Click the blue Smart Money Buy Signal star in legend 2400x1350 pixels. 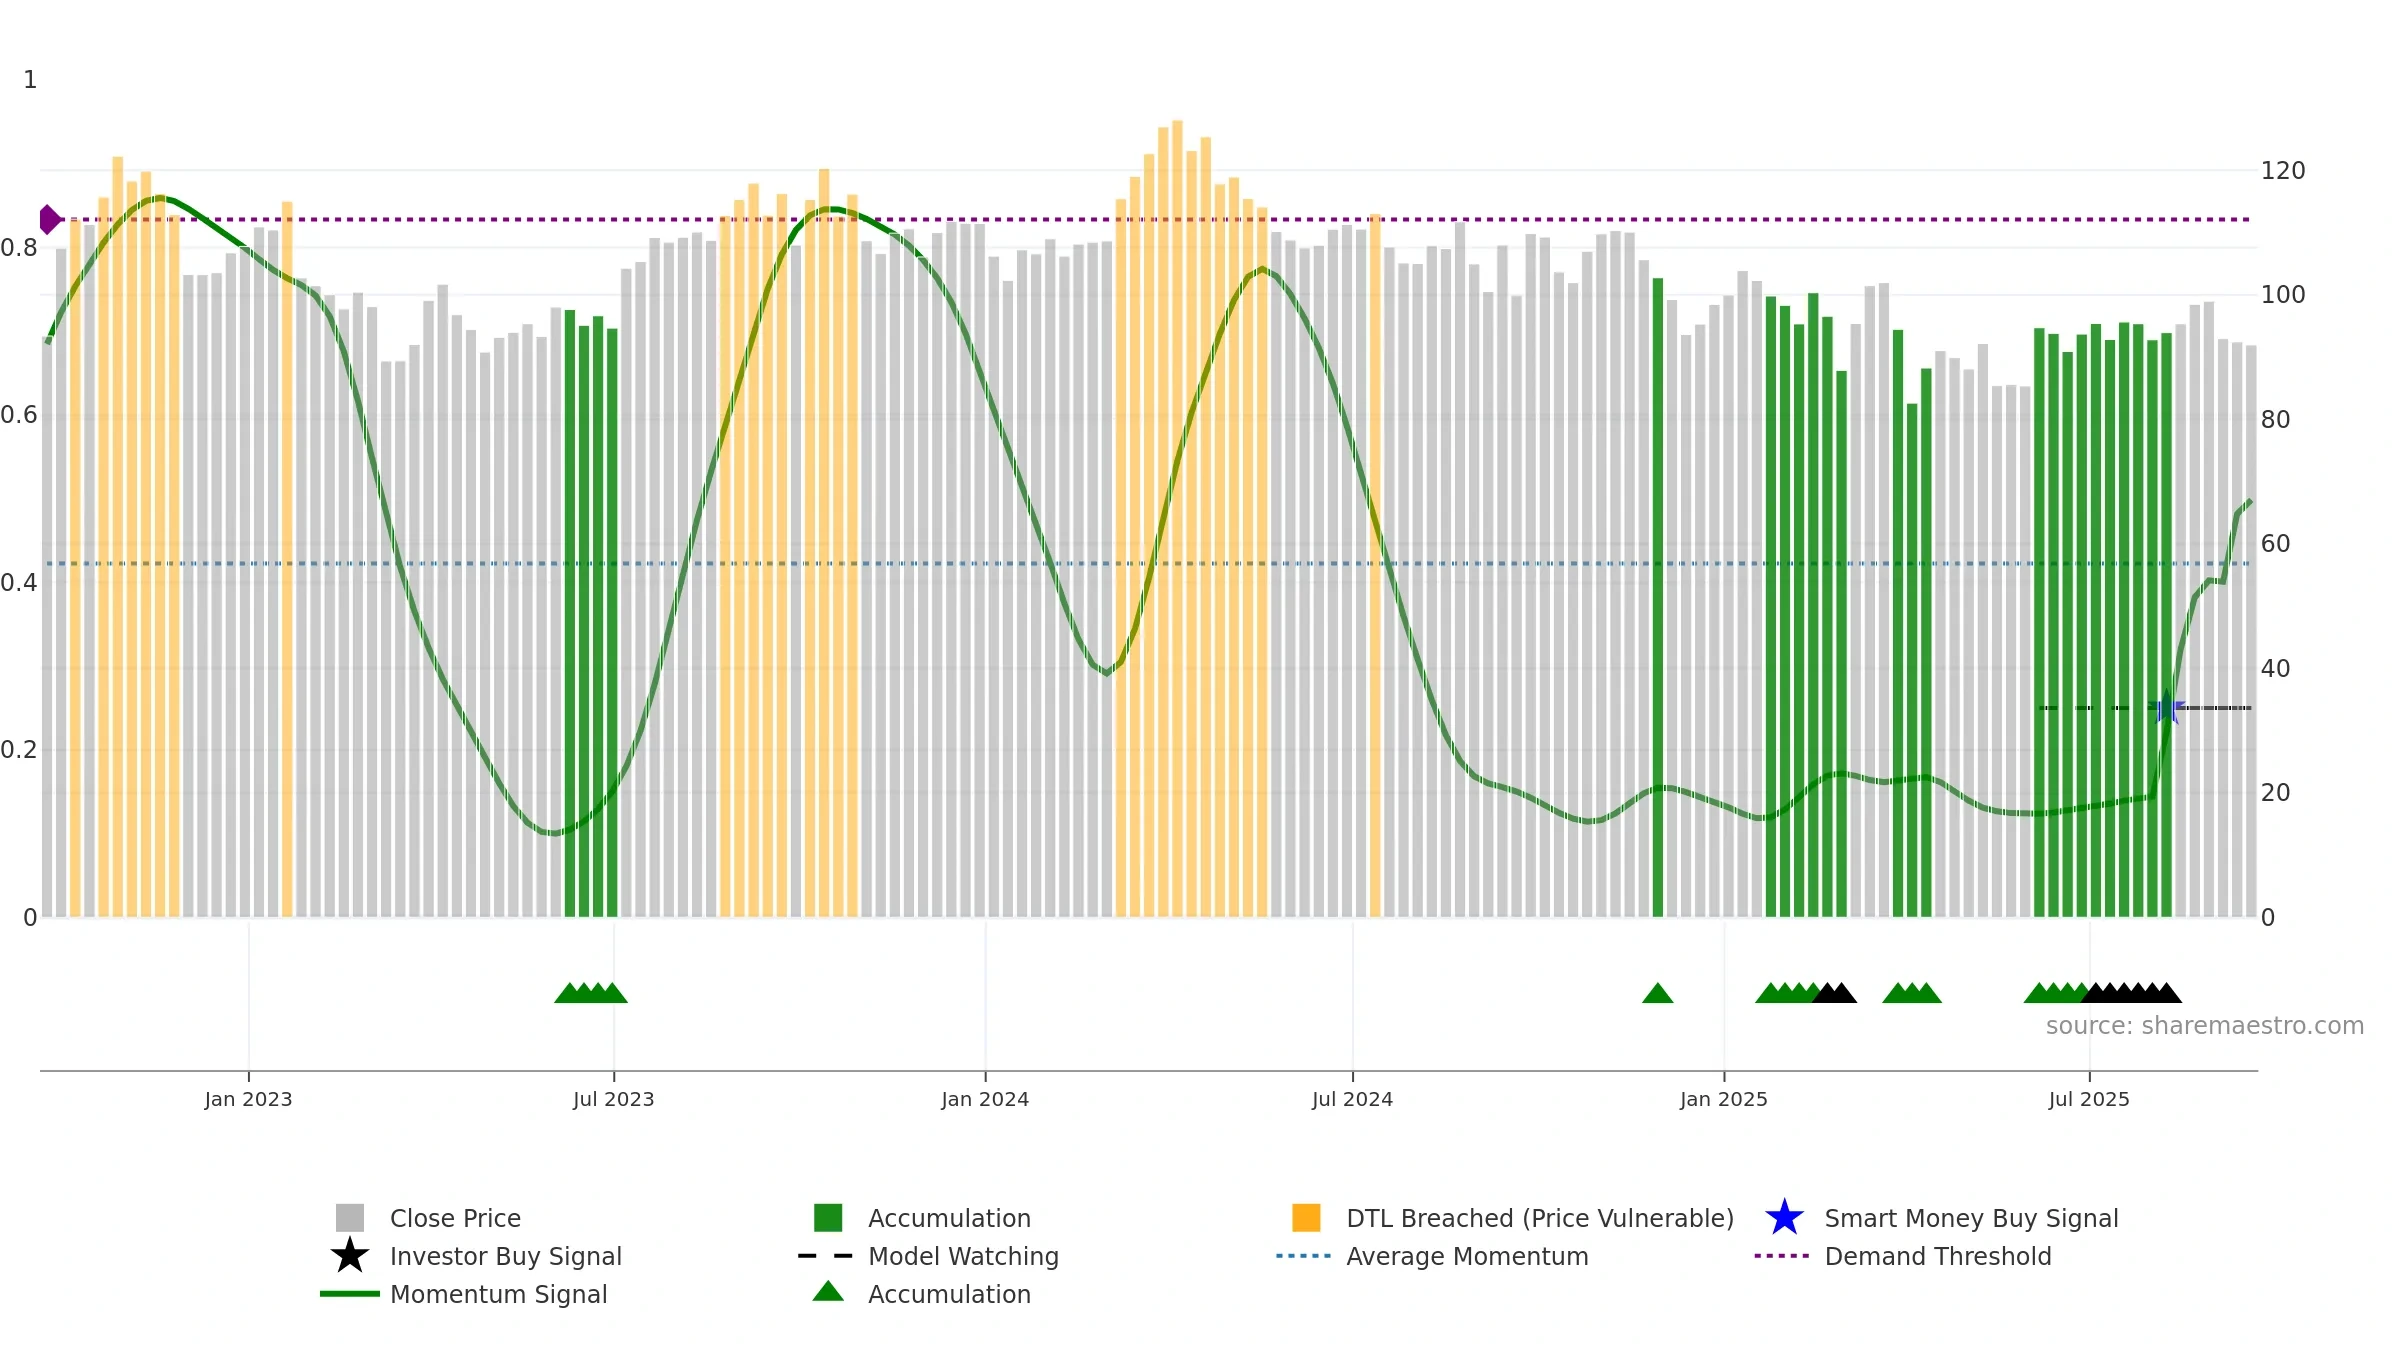[1784, 1217]
